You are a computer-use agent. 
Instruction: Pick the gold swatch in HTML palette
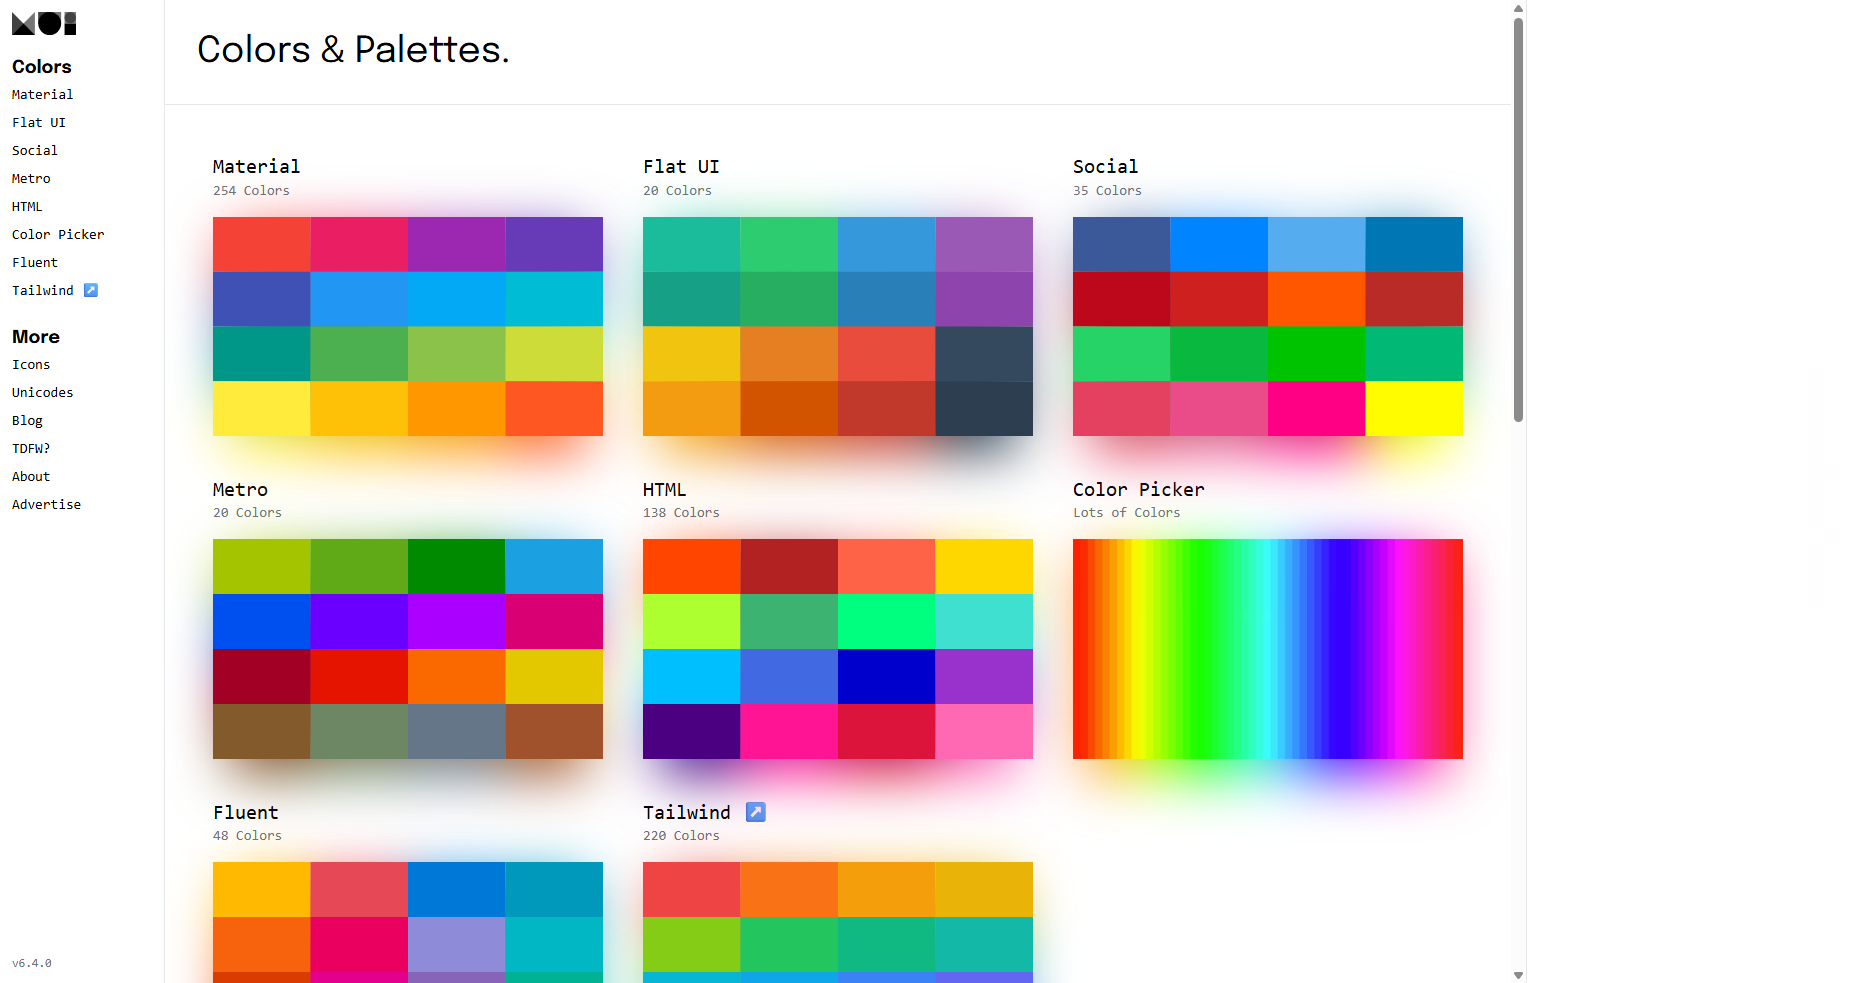(984, 566)
